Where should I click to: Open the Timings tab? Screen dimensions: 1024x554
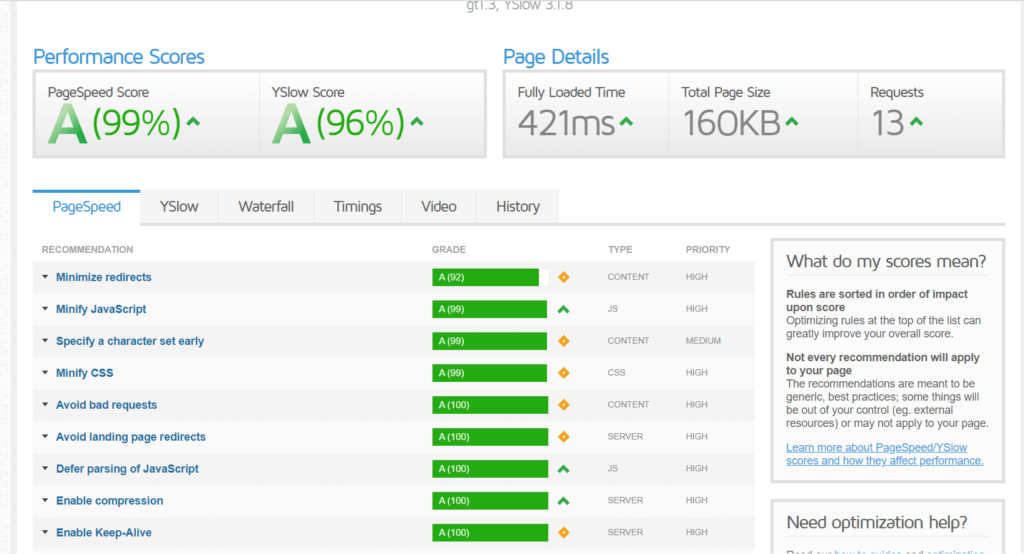pos(357,207)
